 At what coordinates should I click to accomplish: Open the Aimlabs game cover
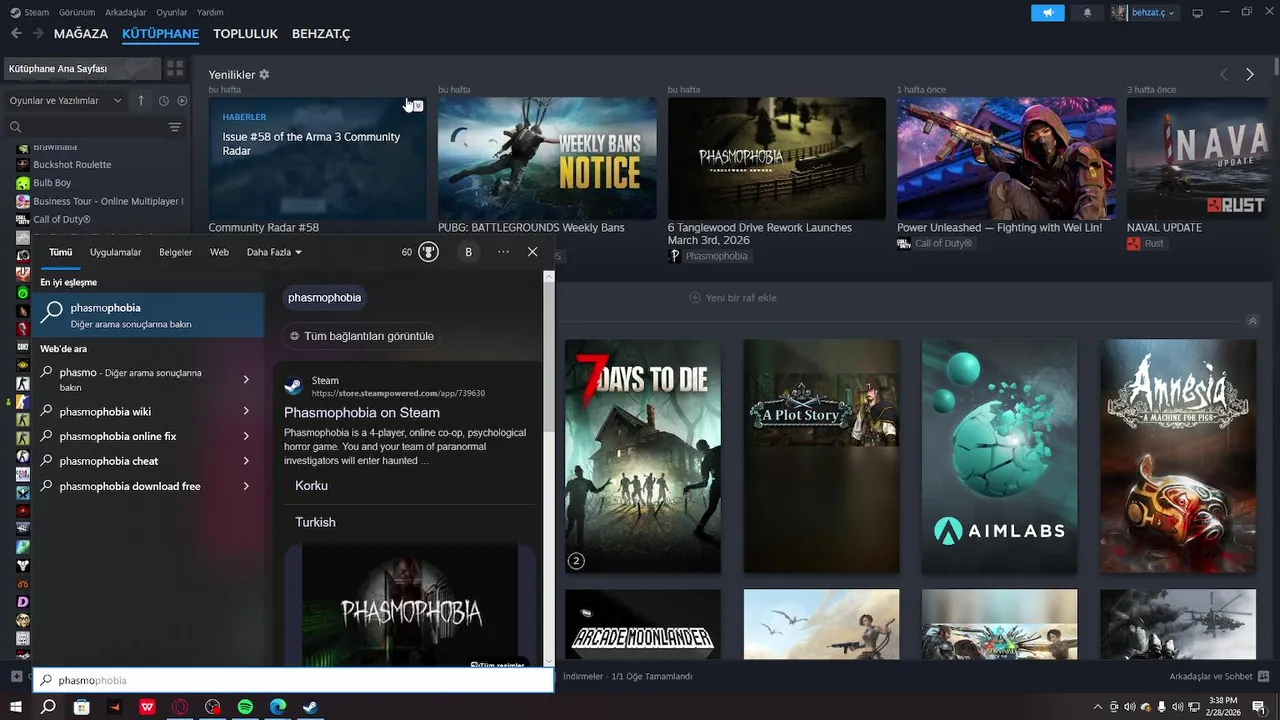tap(1000, 456)
